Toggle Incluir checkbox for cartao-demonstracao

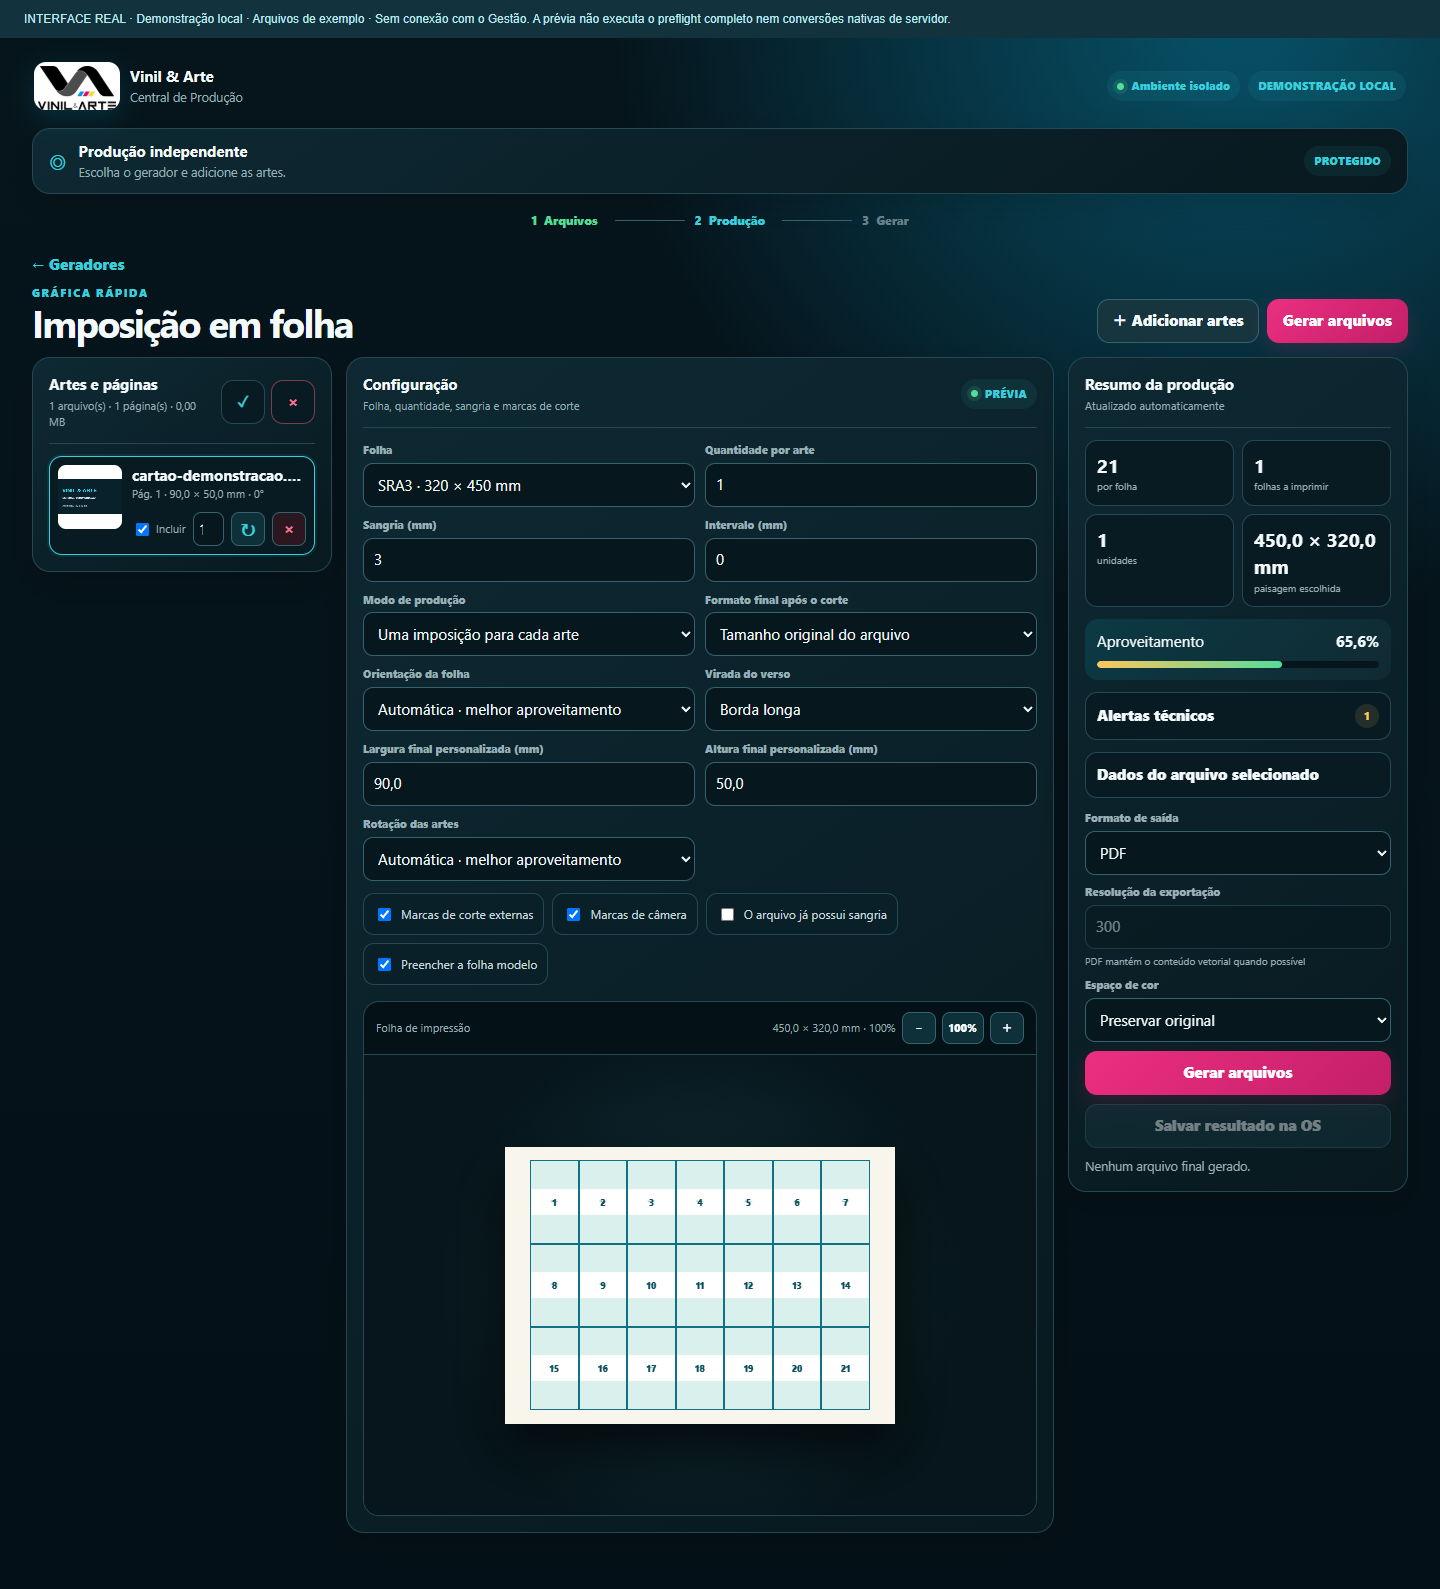tap(142, 529)
